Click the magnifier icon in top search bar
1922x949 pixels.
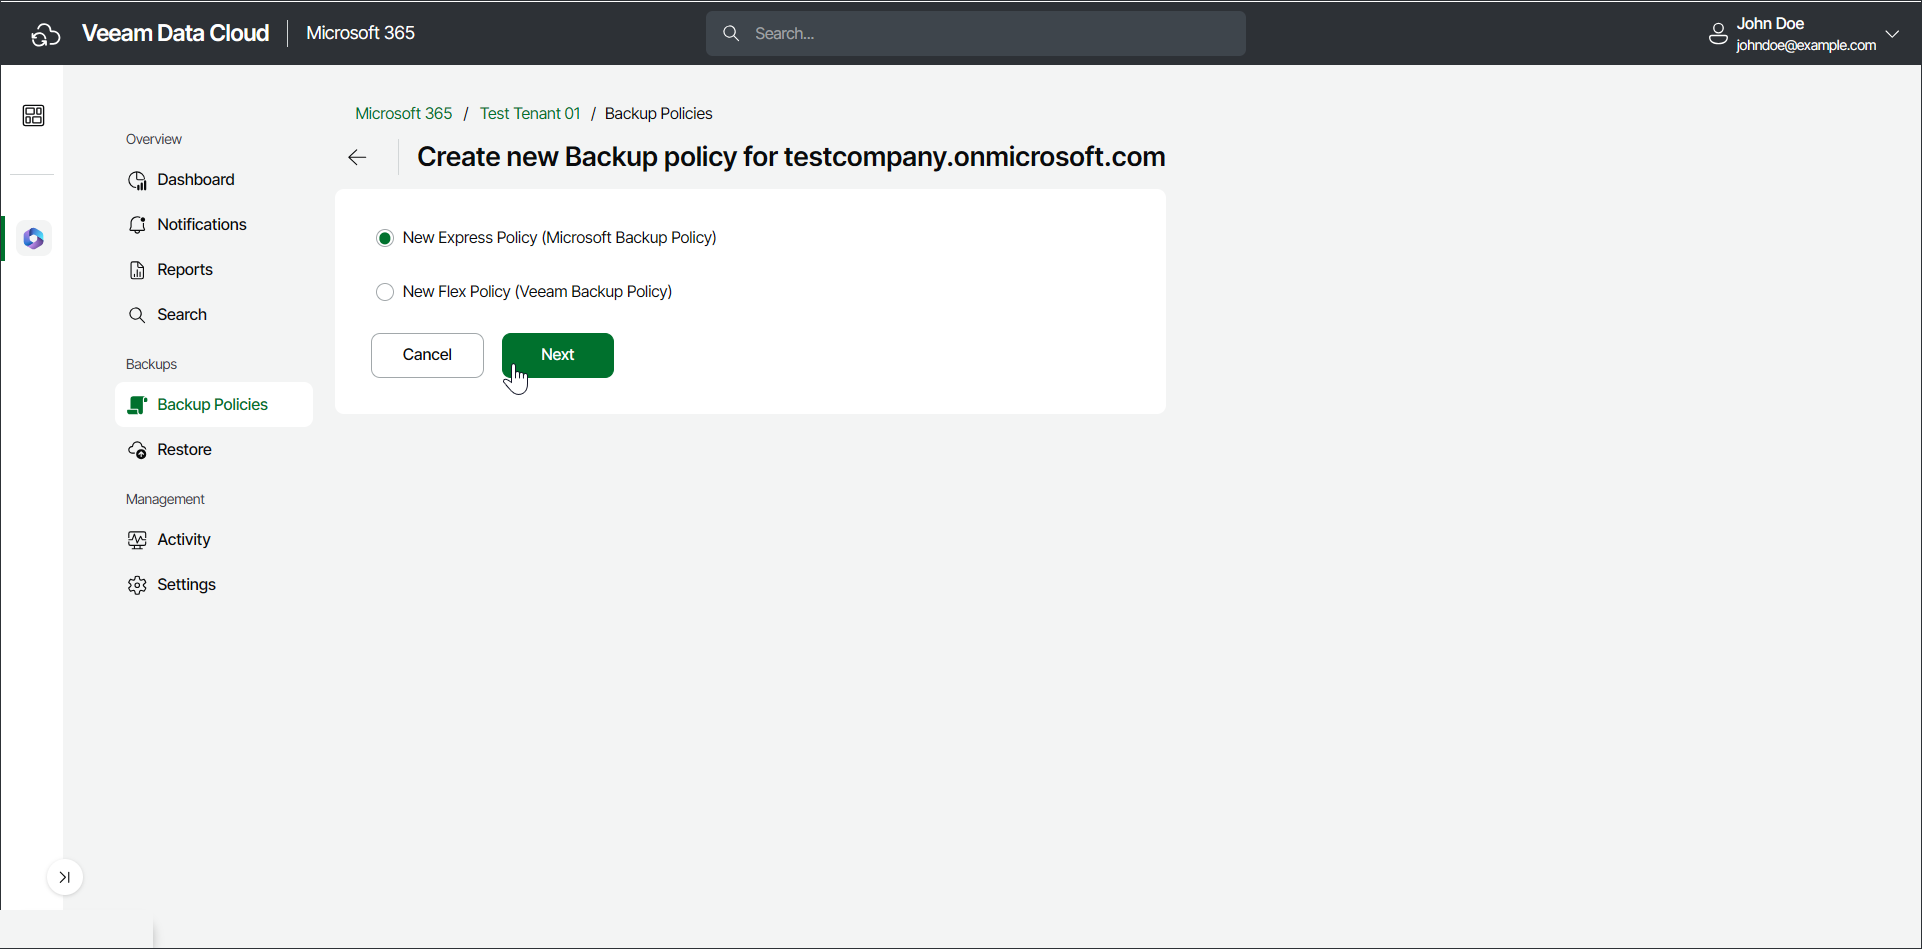[x=731, y=34]
